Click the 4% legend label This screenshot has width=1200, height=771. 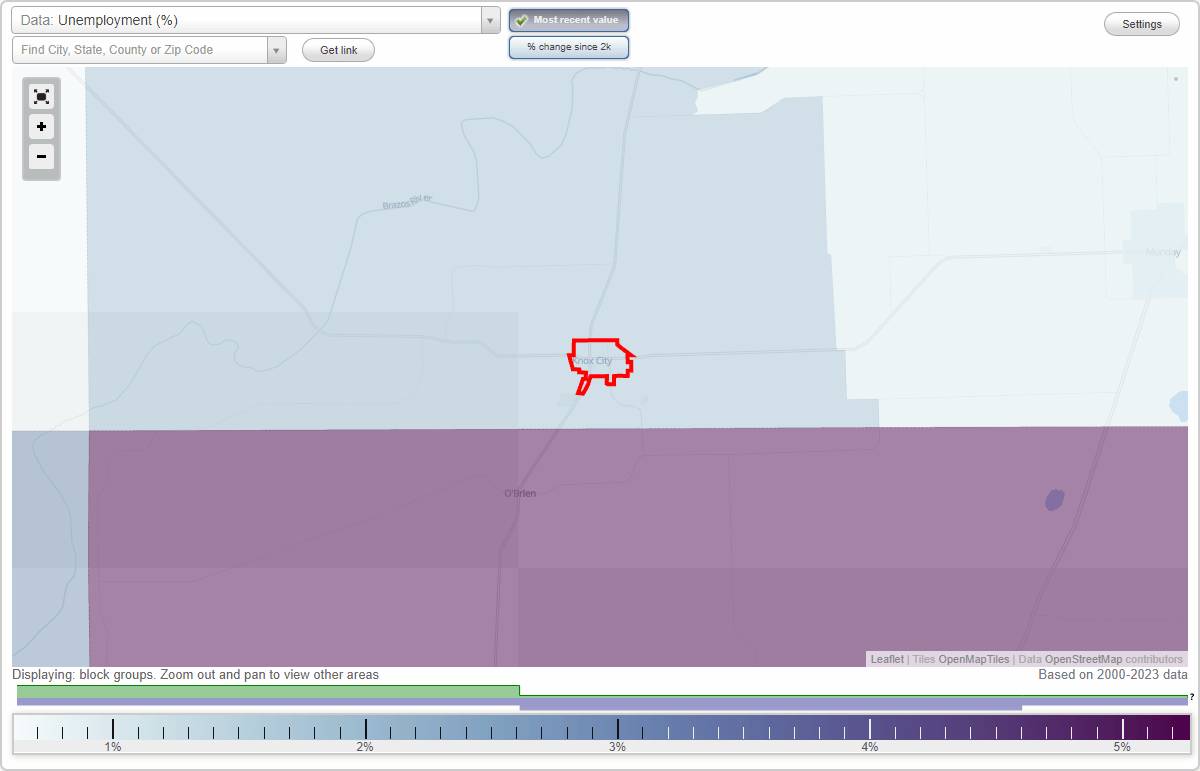(x=870, y=747)
